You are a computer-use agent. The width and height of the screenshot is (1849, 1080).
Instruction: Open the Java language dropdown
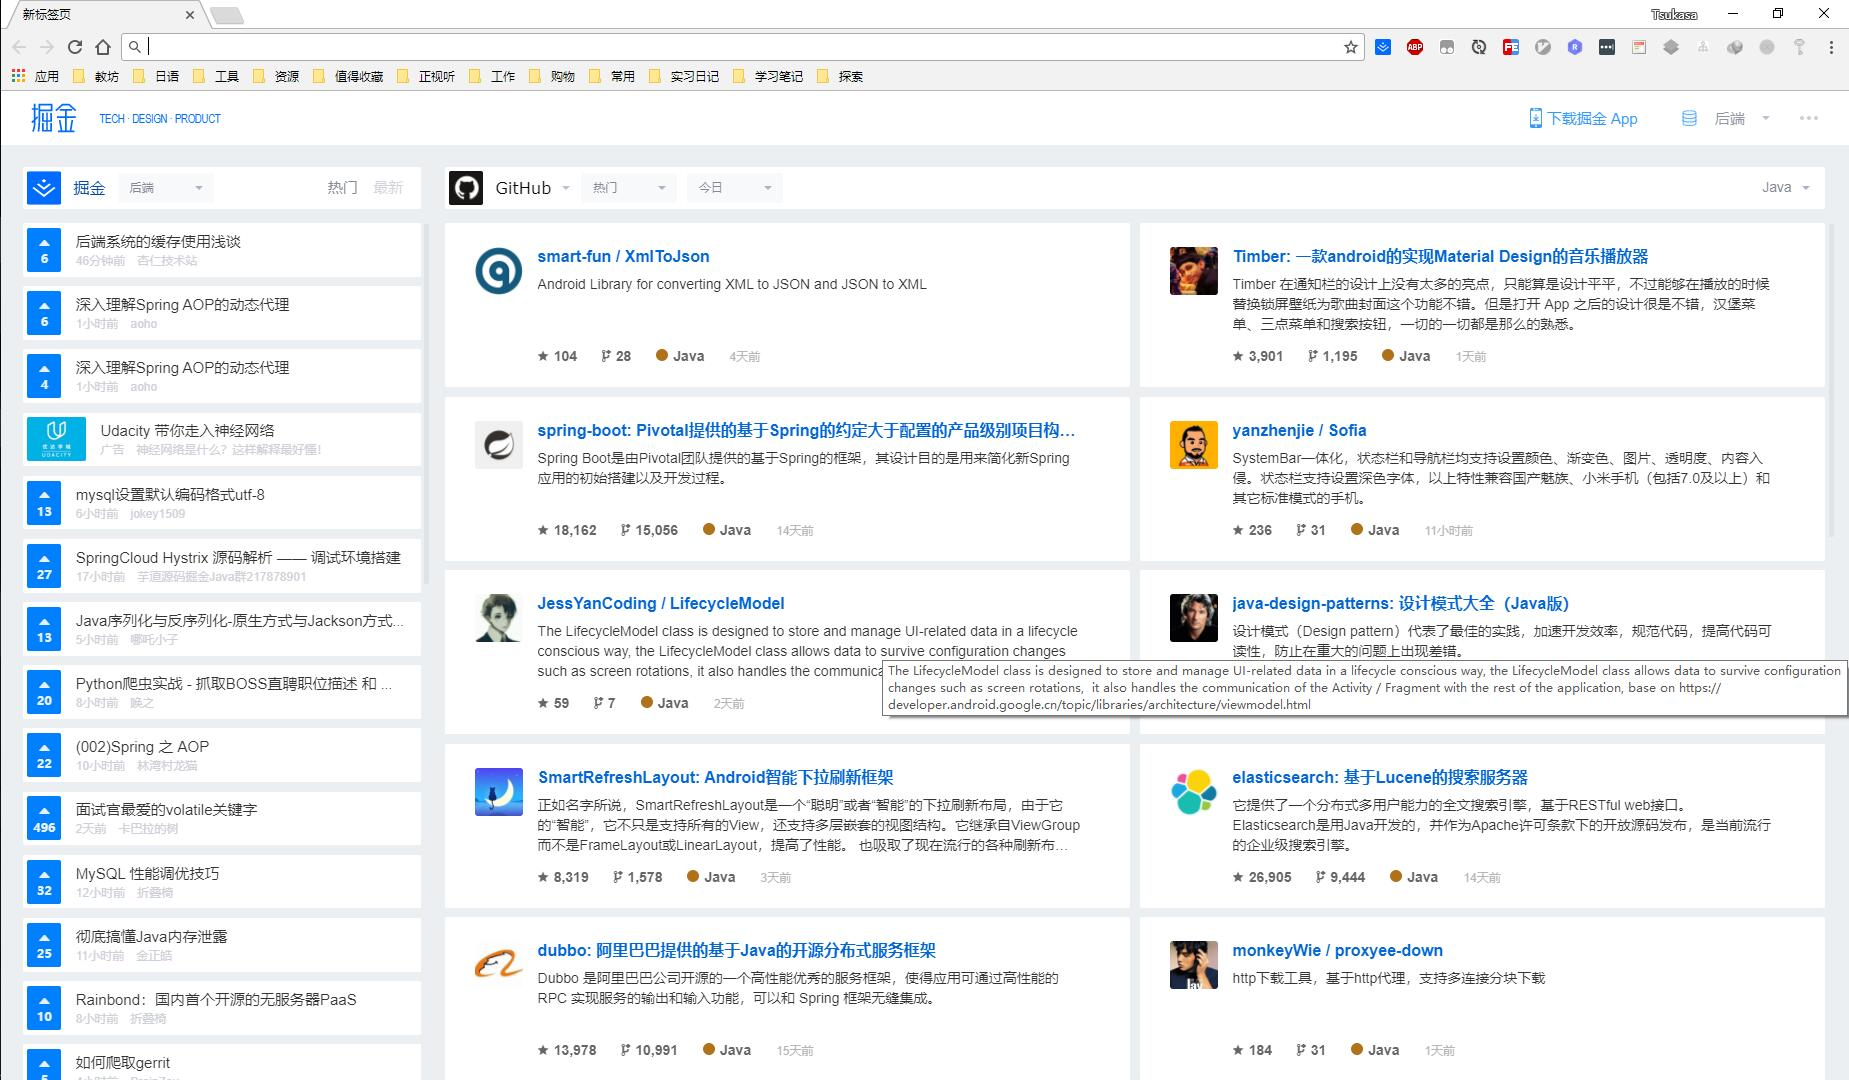(x=1786, y=187)
